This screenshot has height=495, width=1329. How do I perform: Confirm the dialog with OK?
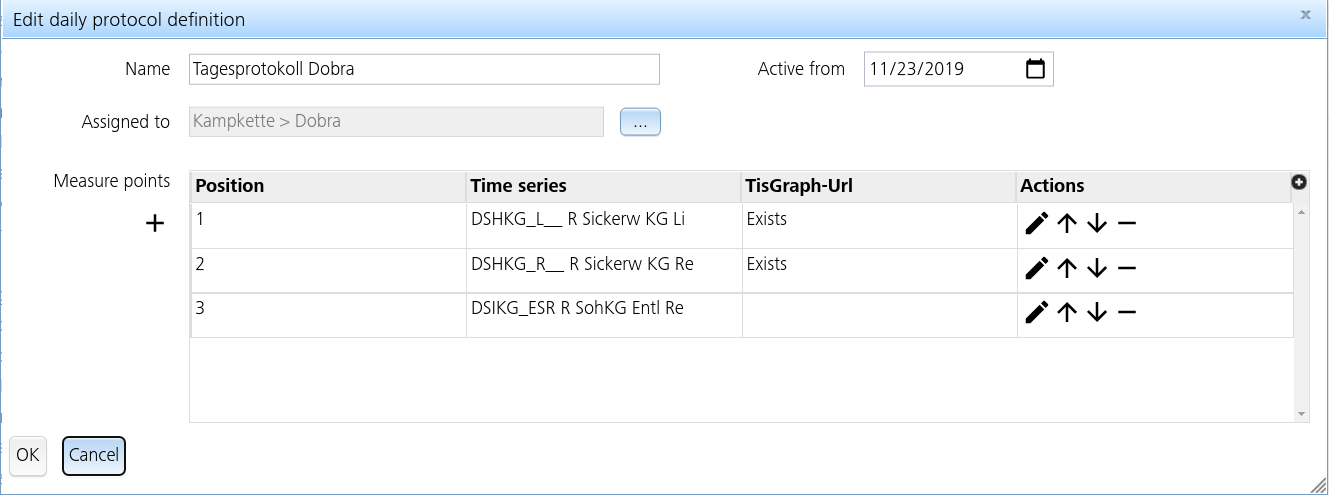pos(28,455)
